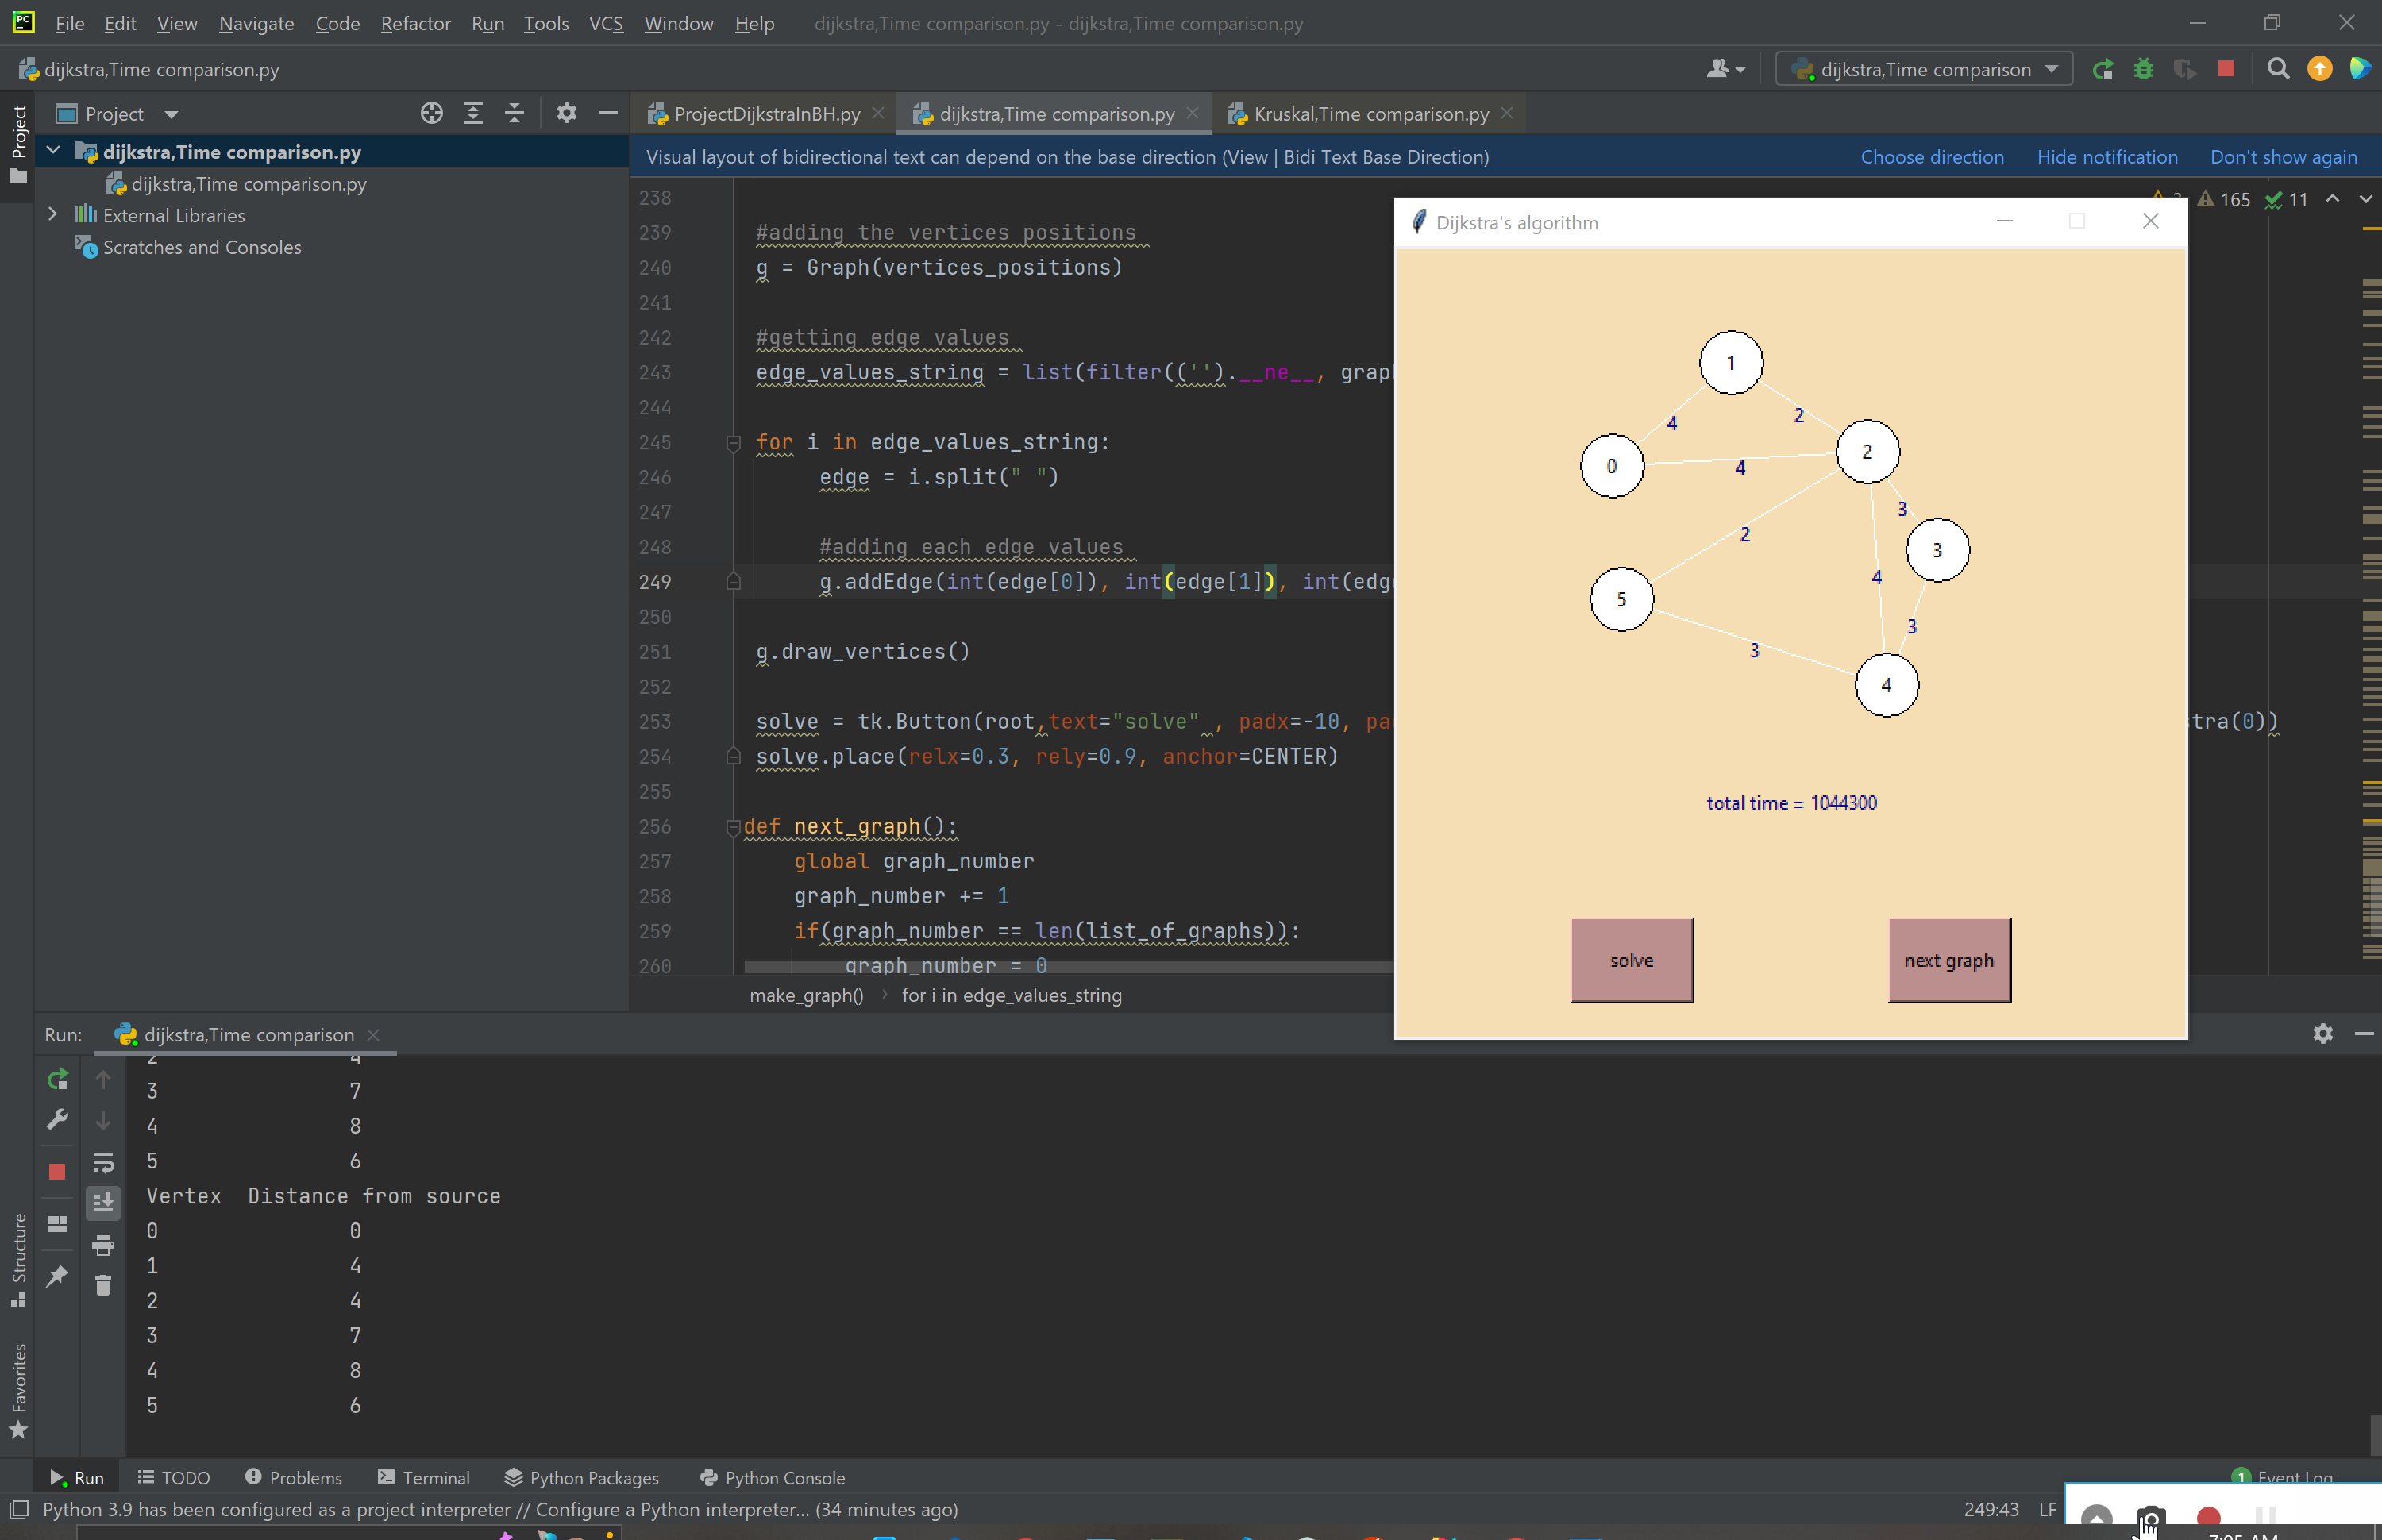The height and width of the screenshot is (1540, 2382).
Task: Open the Terminal tool window
Action: pyautogui.click(x=424, y=1477)
